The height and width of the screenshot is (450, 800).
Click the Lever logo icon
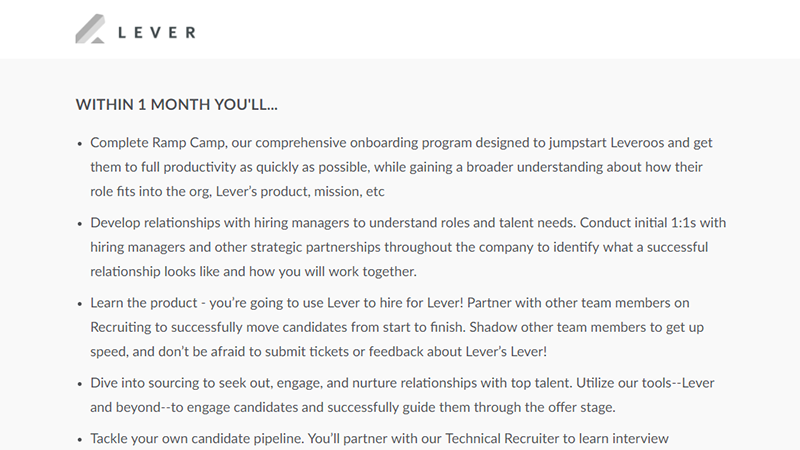click(x=90, y=29)
